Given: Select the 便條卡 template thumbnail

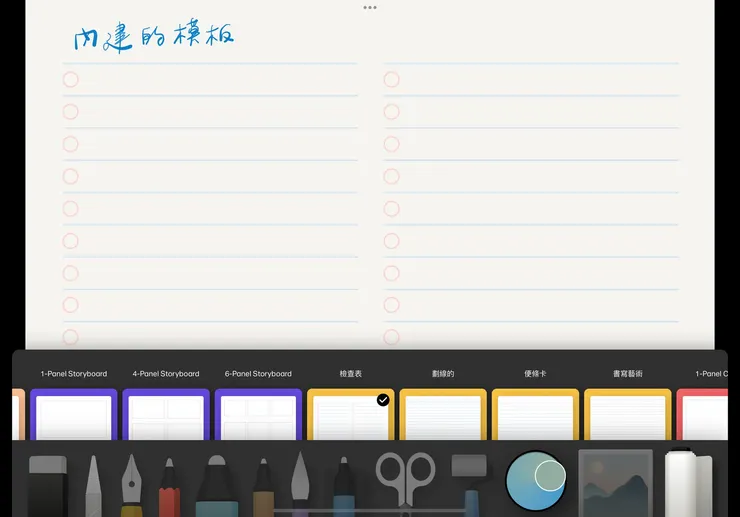Looking at the screenshot, I should coord(535,415).
